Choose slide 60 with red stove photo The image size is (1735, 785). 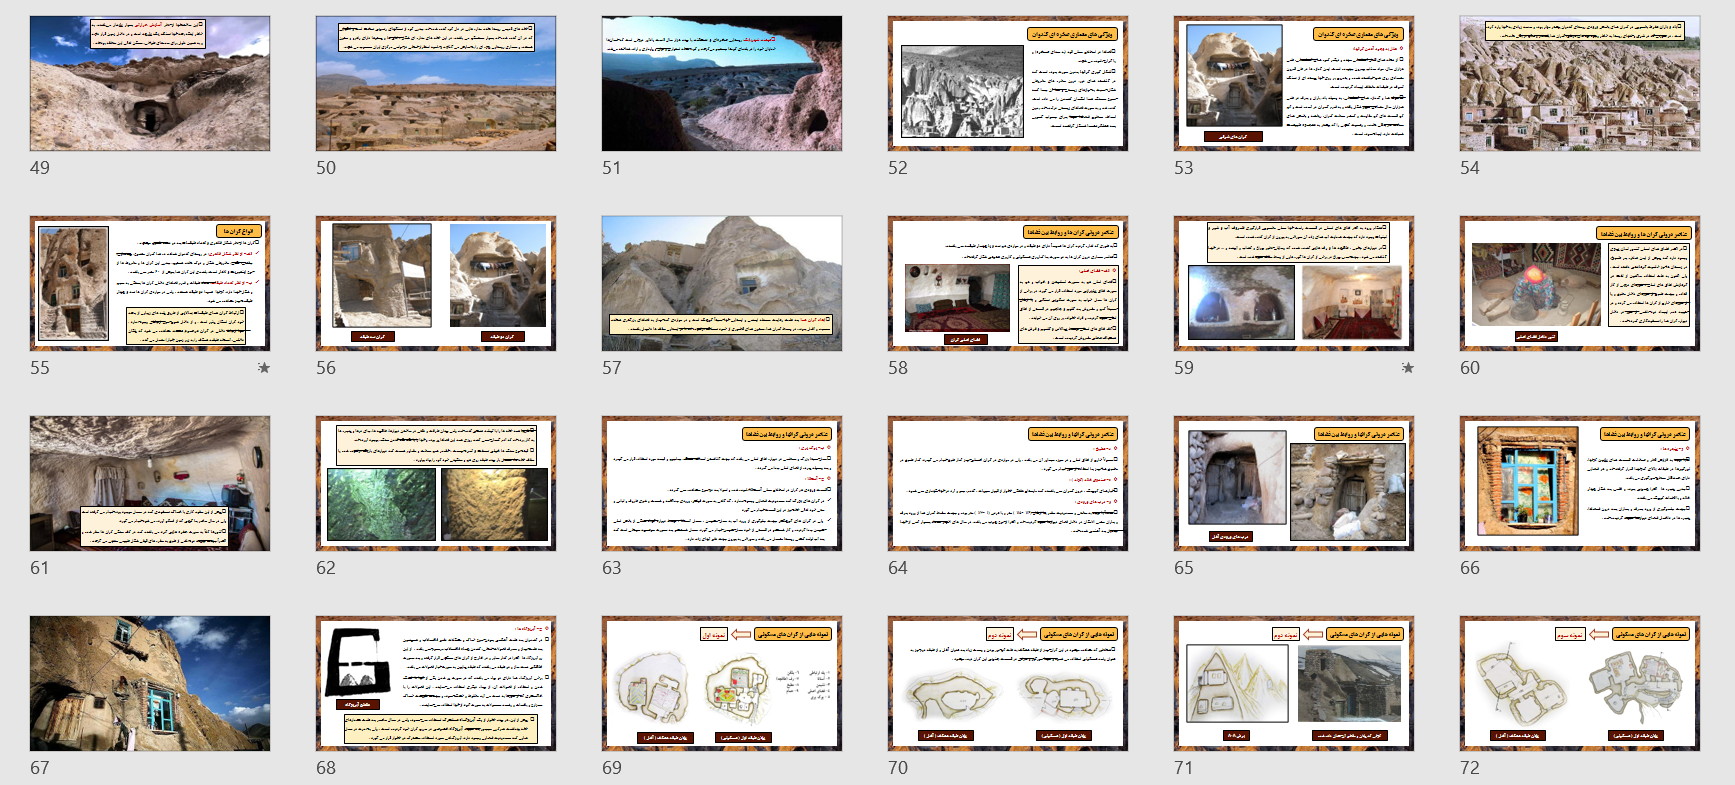(1580, 284)
